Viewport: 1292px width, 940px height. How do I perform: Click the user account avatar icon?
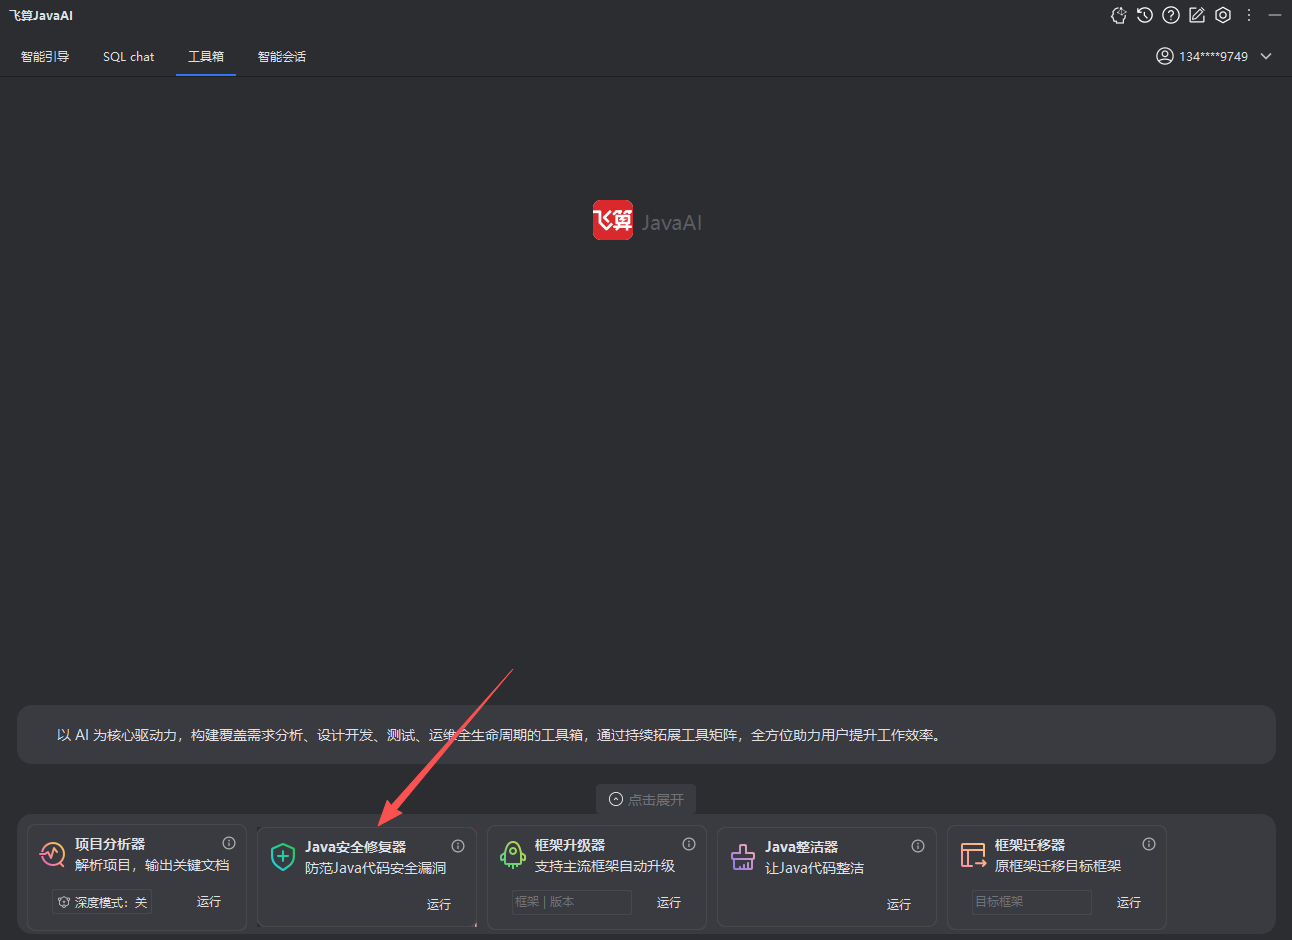coord(1165,56)
